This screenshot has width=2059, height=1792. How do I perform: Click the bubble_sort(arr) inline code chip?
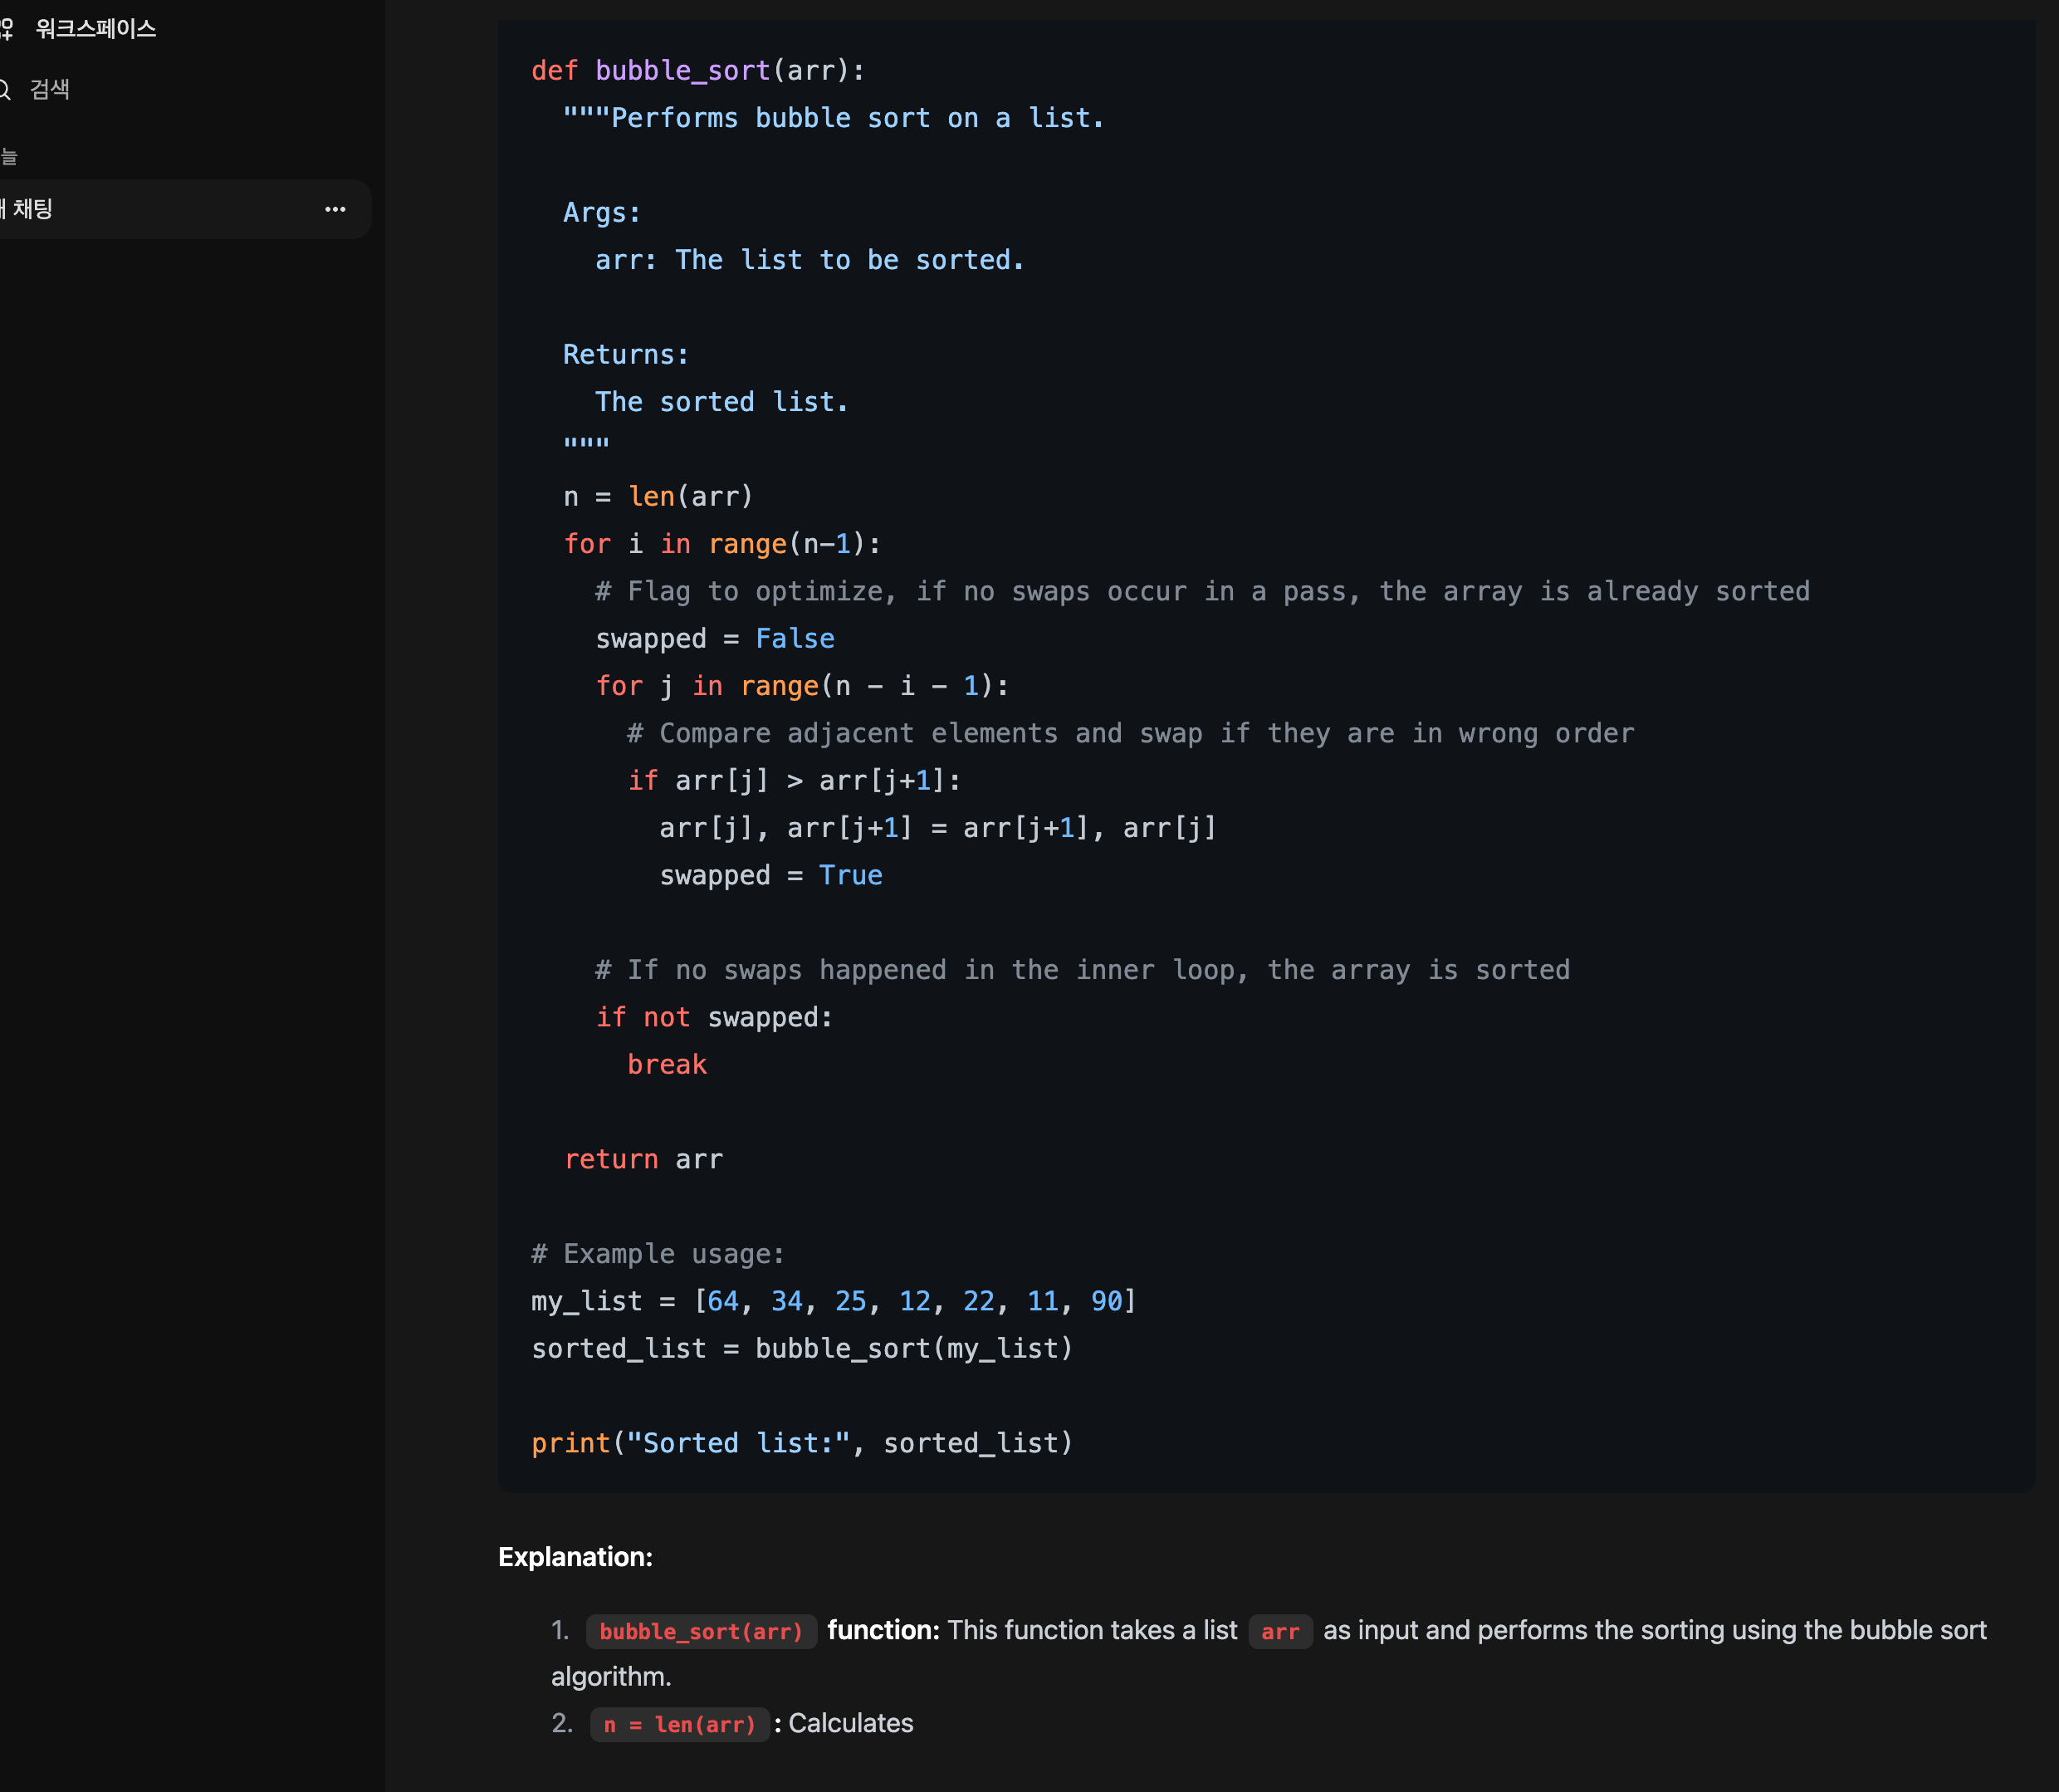[700, 1631]
